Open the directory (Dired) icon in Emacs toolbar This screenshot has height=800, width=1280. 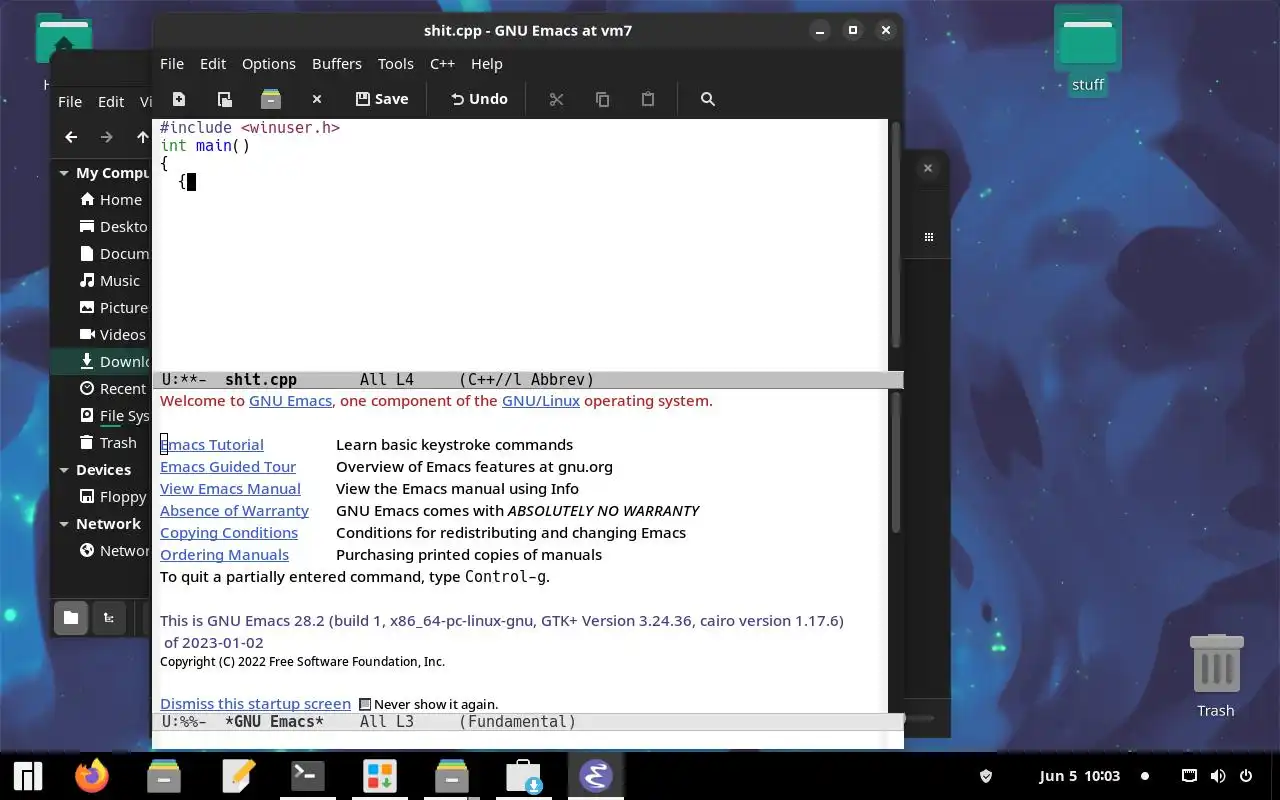(270, 99)
